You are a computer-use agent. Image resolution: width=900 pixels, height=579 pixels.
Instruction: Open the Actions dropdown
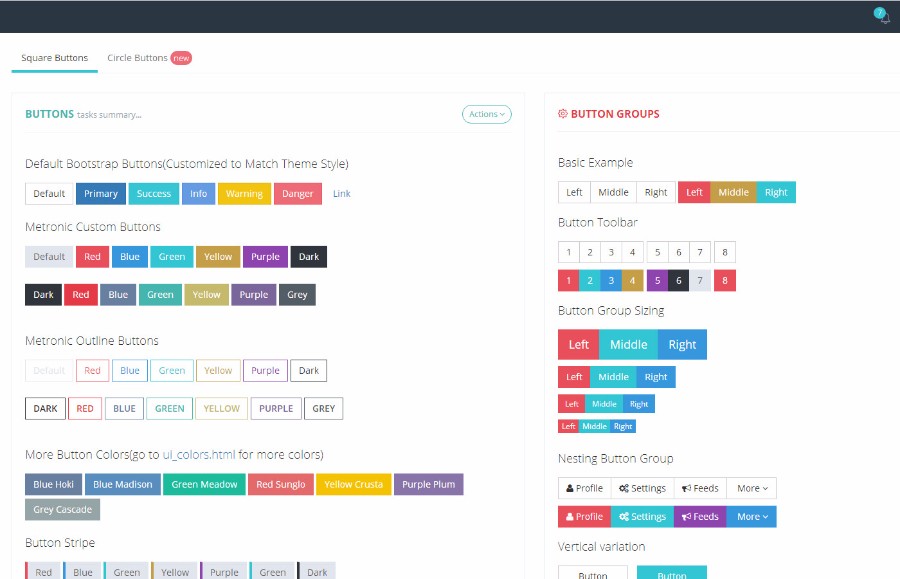(x=486, y=114)
